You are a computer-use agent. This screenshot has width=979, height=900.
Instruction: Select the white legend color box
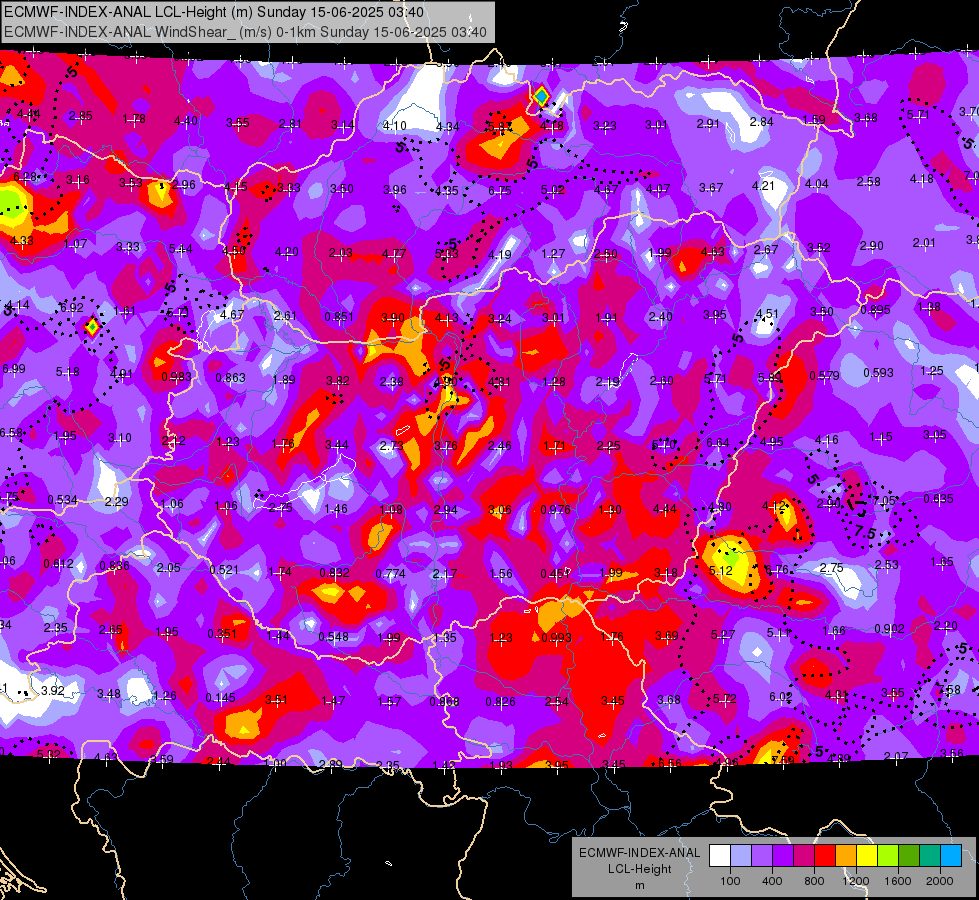coord(720,855)
